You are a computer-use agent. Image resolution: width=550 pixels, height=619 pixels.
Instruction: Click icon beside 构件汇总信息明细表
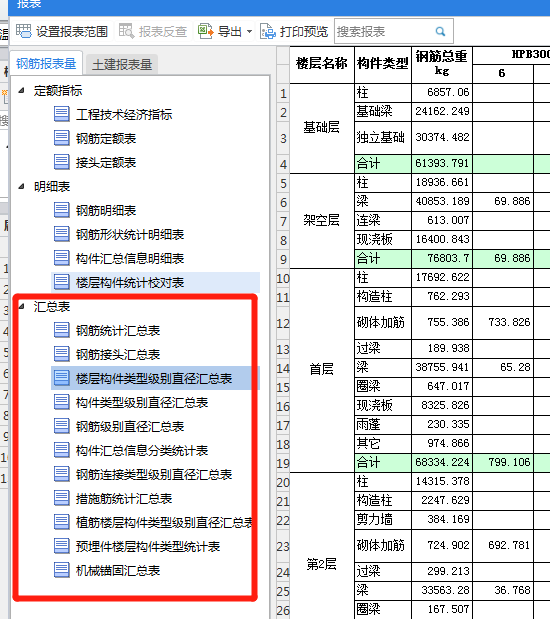click(62, 258)
